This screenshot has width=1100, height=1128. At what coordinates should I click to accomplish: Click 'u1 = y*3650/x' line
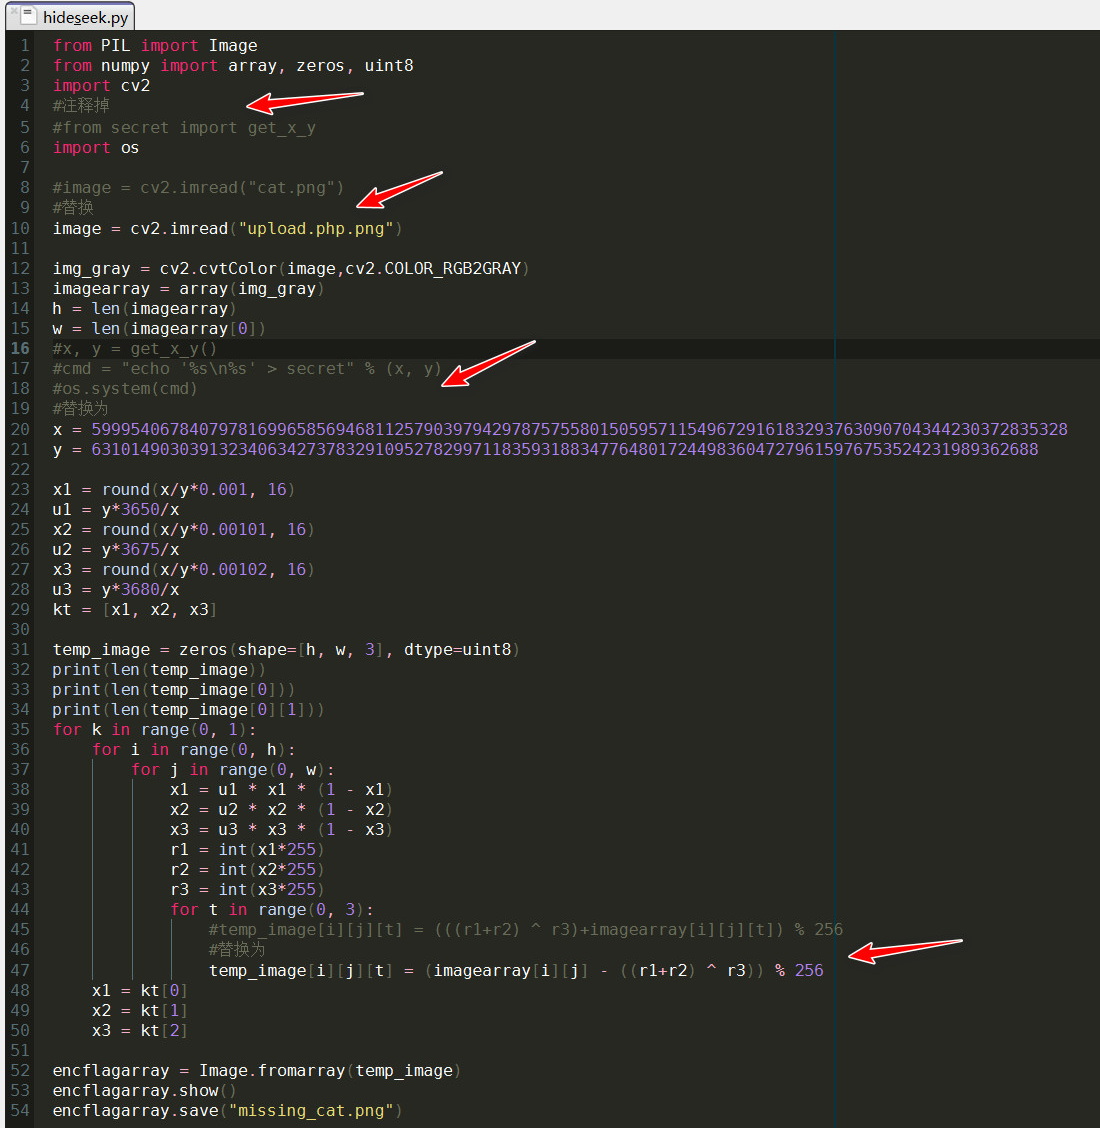(x=116, y=509)
